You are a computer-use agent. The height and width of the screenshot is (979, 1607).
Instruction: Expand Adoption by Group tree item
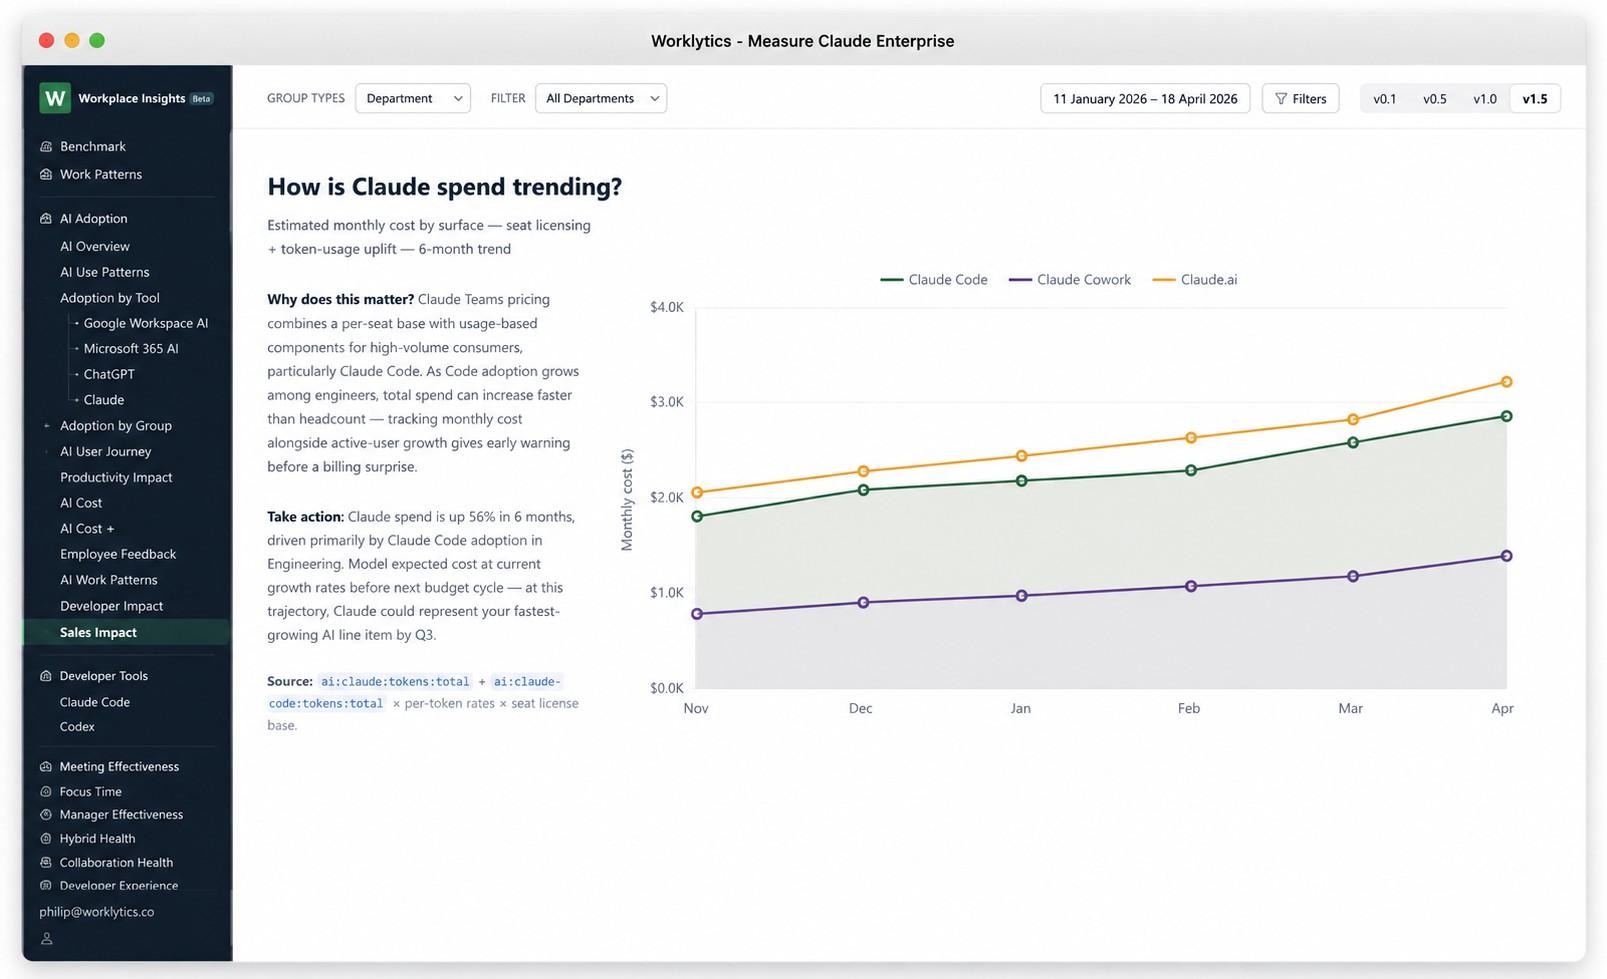click(46, 426)
